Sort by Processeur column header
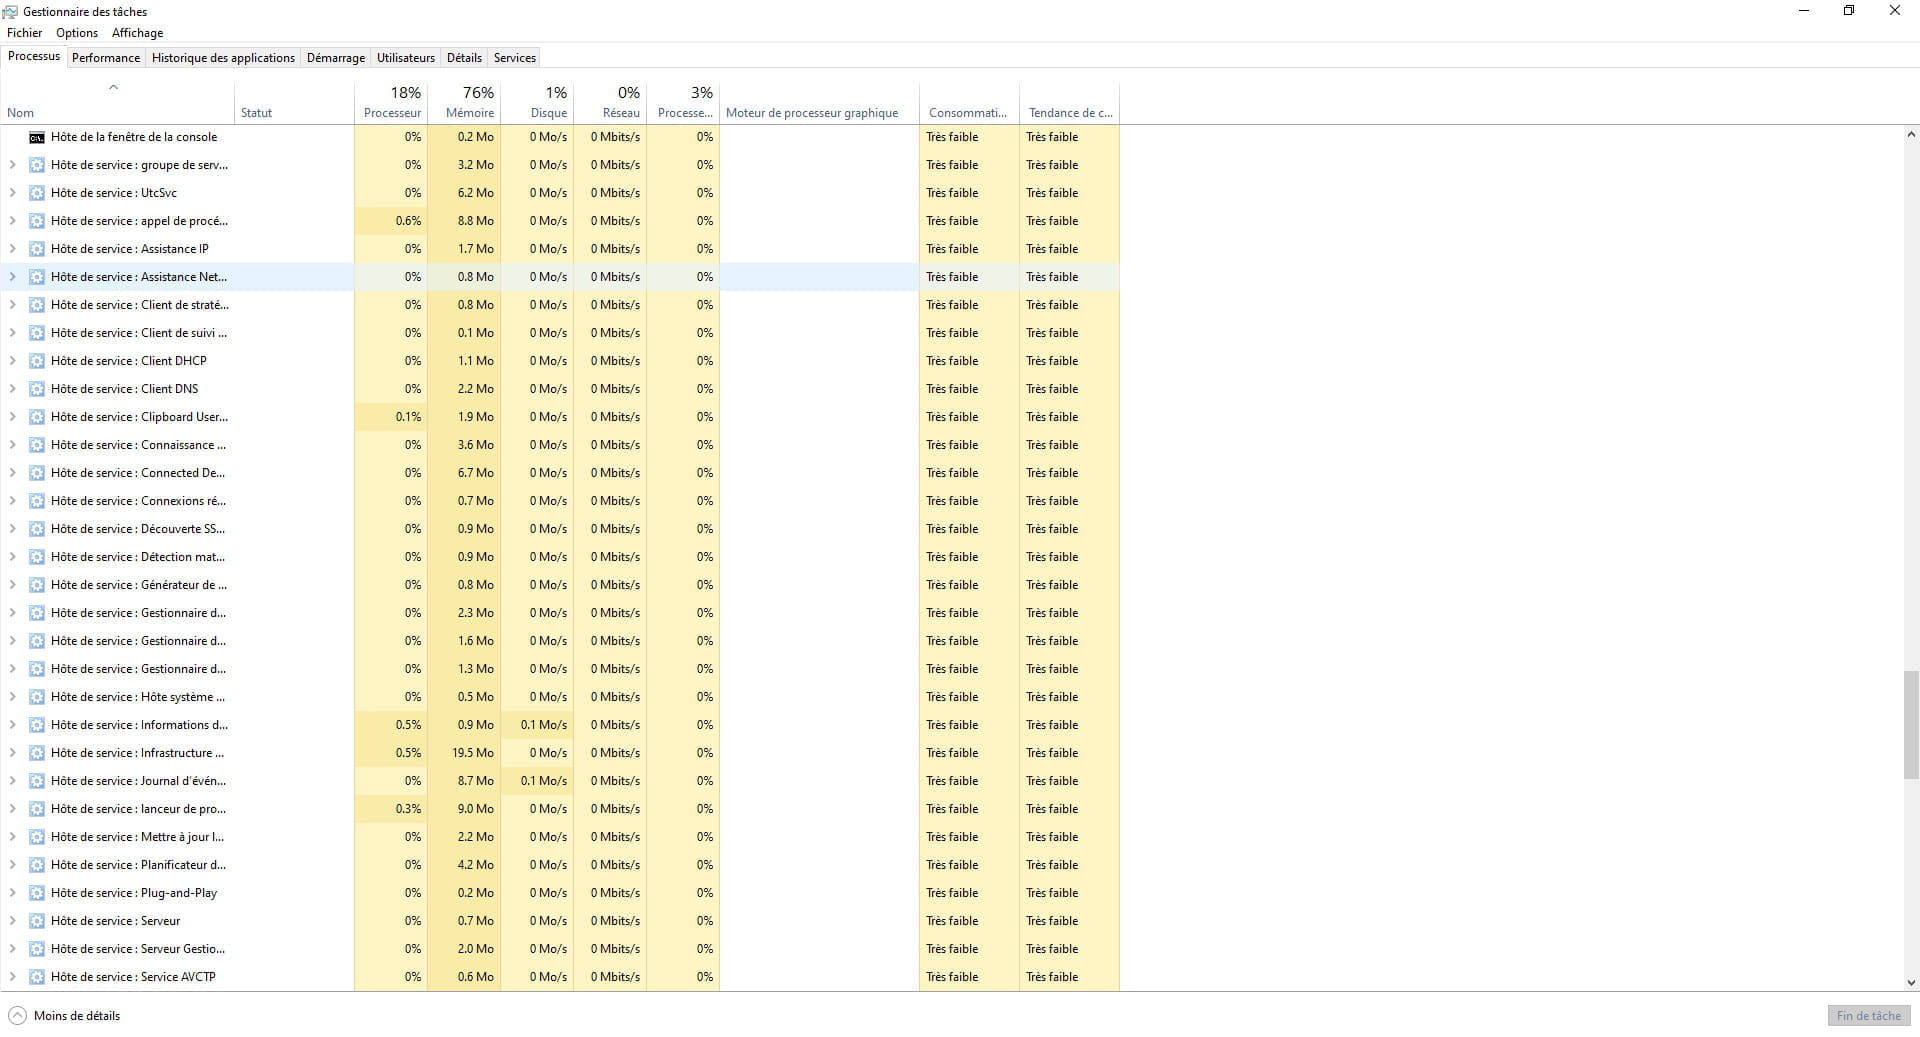 tap(392, 112)
